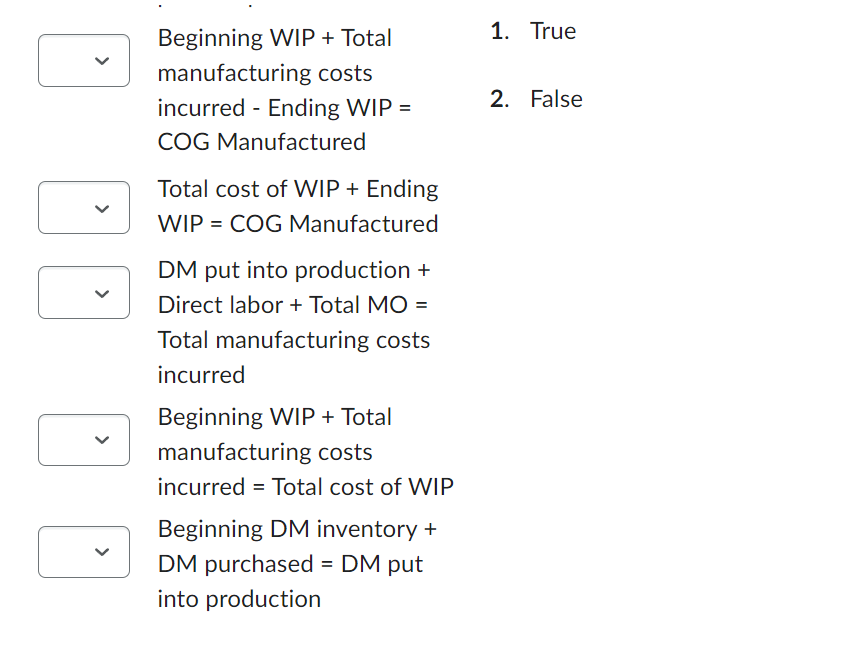Screen dimensions: 857x671
Task: Expand the chevron next to the Ending WIP statement
Action: pos(83,207)
